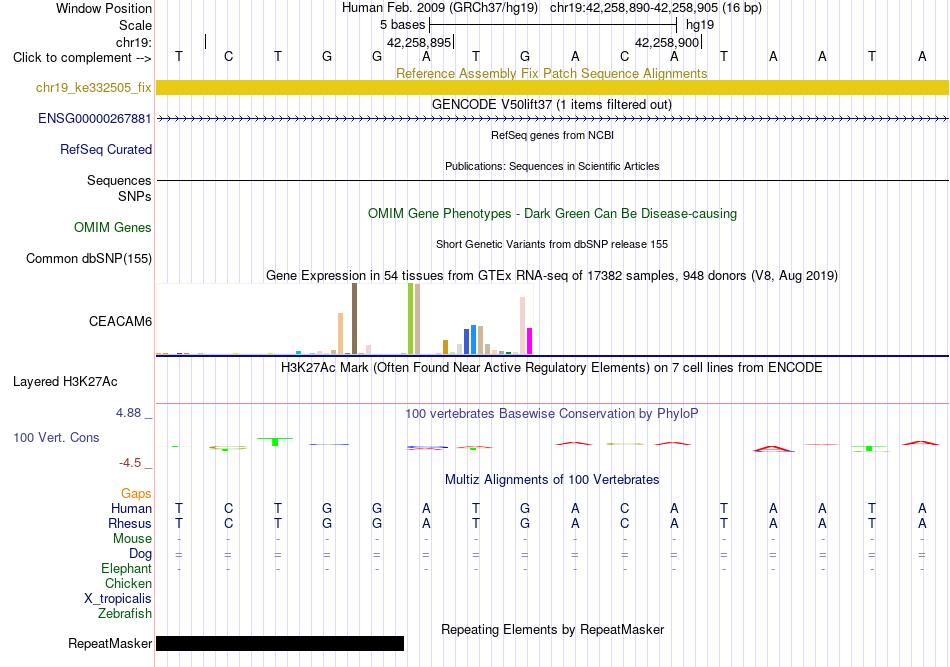Click the Gaps row label
Image resolution: width=950 pixels, height=667 pixels.
(136, 494)
